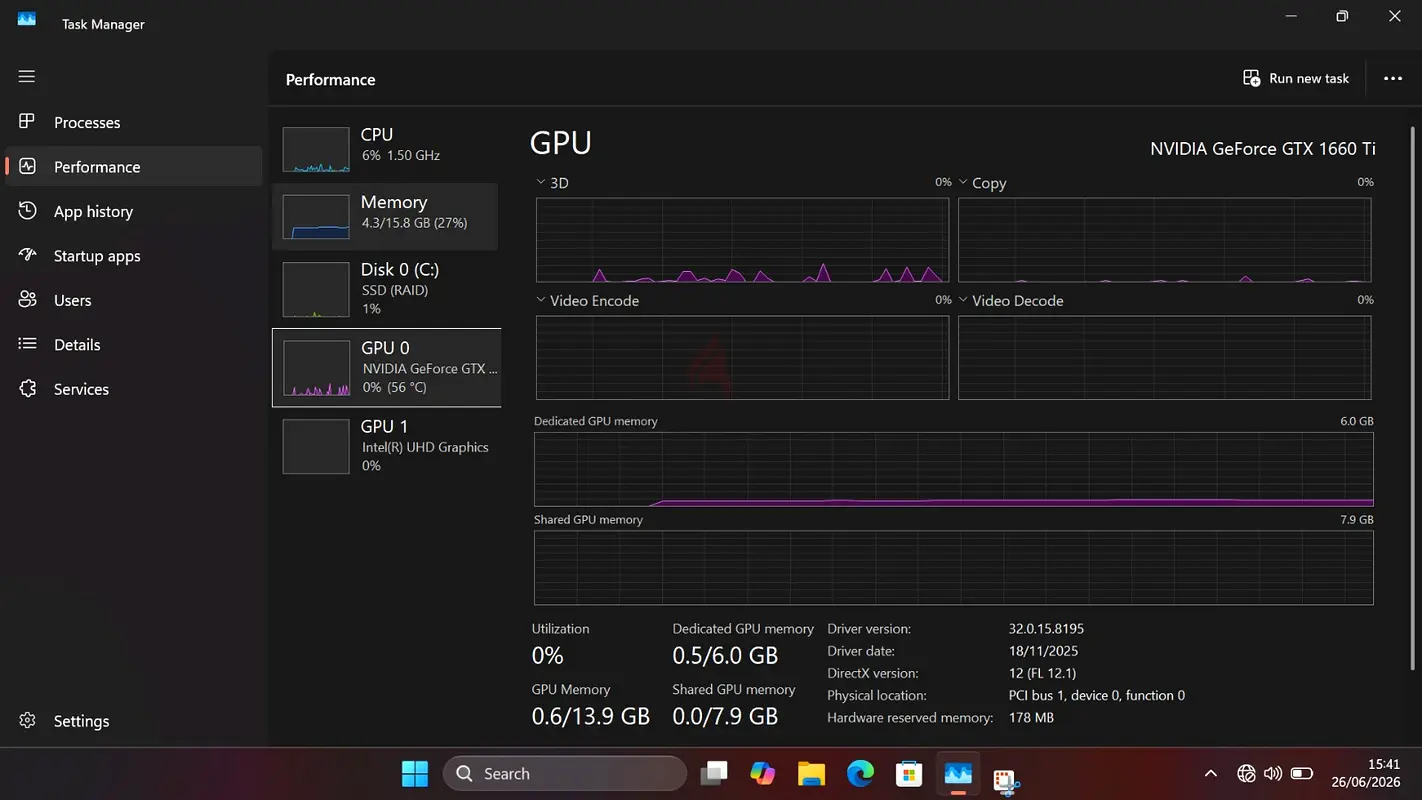The image size is (1422, 800).
Task: Click the Shared GPU memory graph
Action: (x=954, y=568)
